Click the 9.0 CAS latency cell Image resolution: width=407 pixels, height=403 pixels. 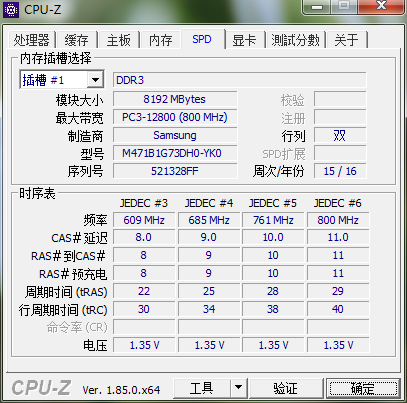(209, 237)
